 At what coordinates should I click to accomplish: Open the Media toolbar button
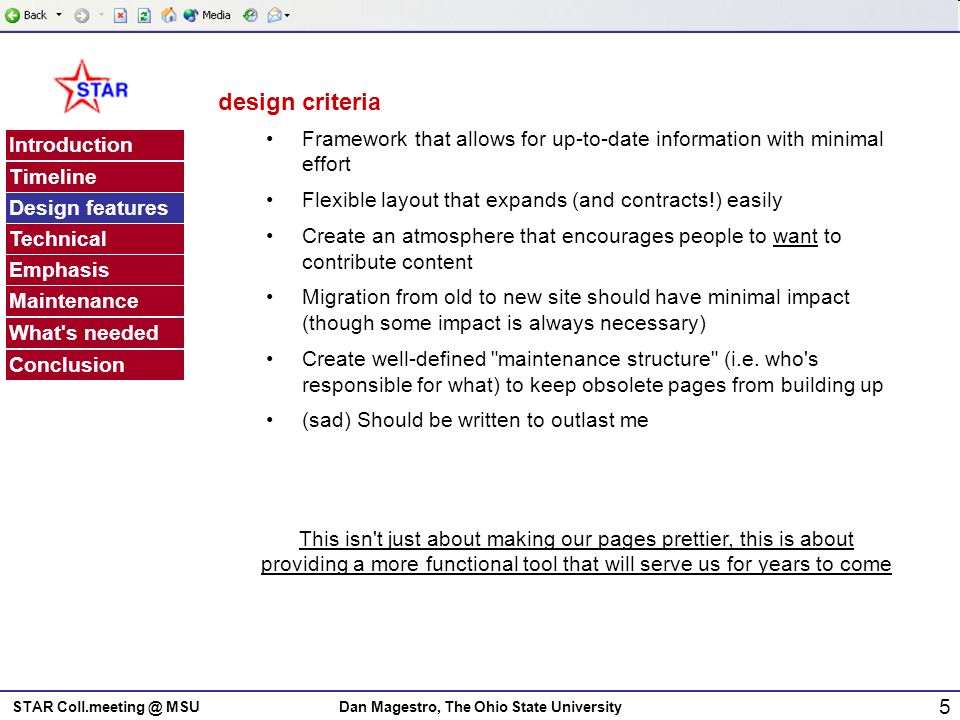(207, 15)
